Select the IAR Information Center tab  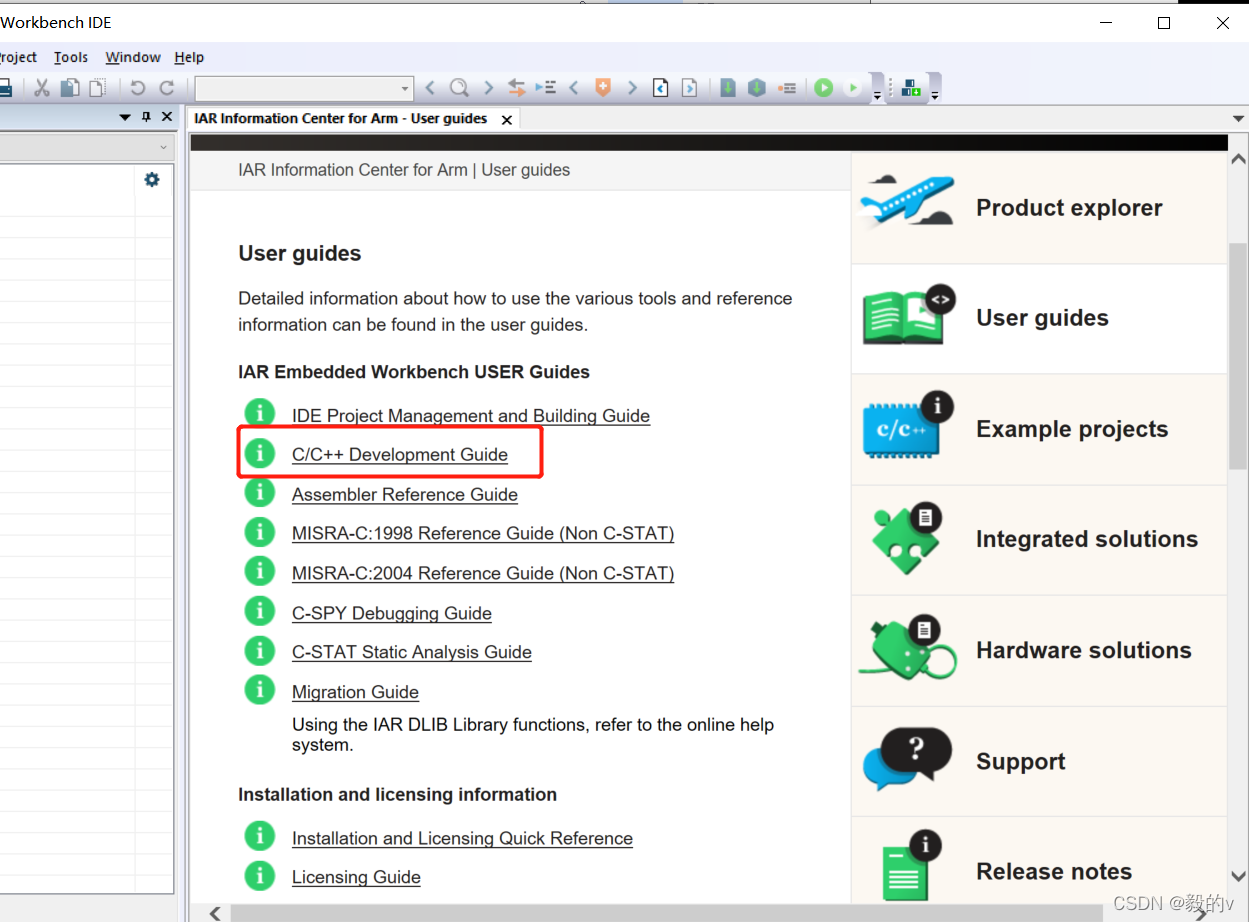click(x=341, y=118)
